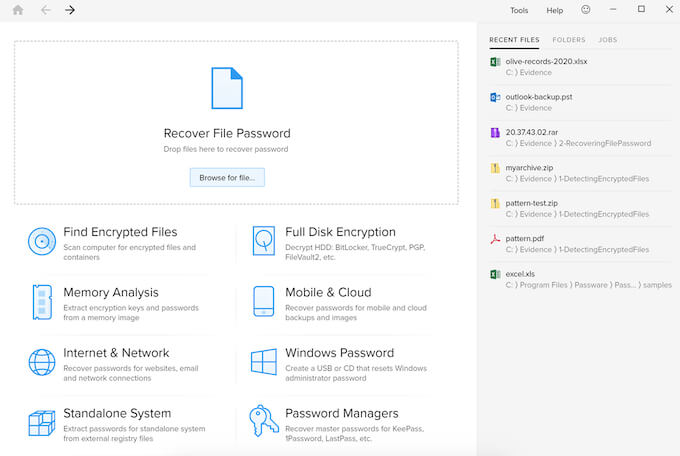Open the Help menu
680x456 pixels.
[x=555, y=11]
